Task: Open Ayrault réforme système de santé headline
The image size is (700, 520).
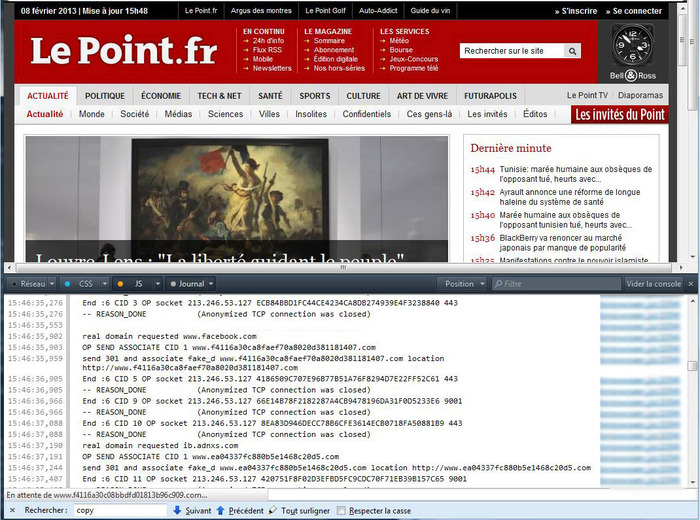Action: click(x=570, y=197)
